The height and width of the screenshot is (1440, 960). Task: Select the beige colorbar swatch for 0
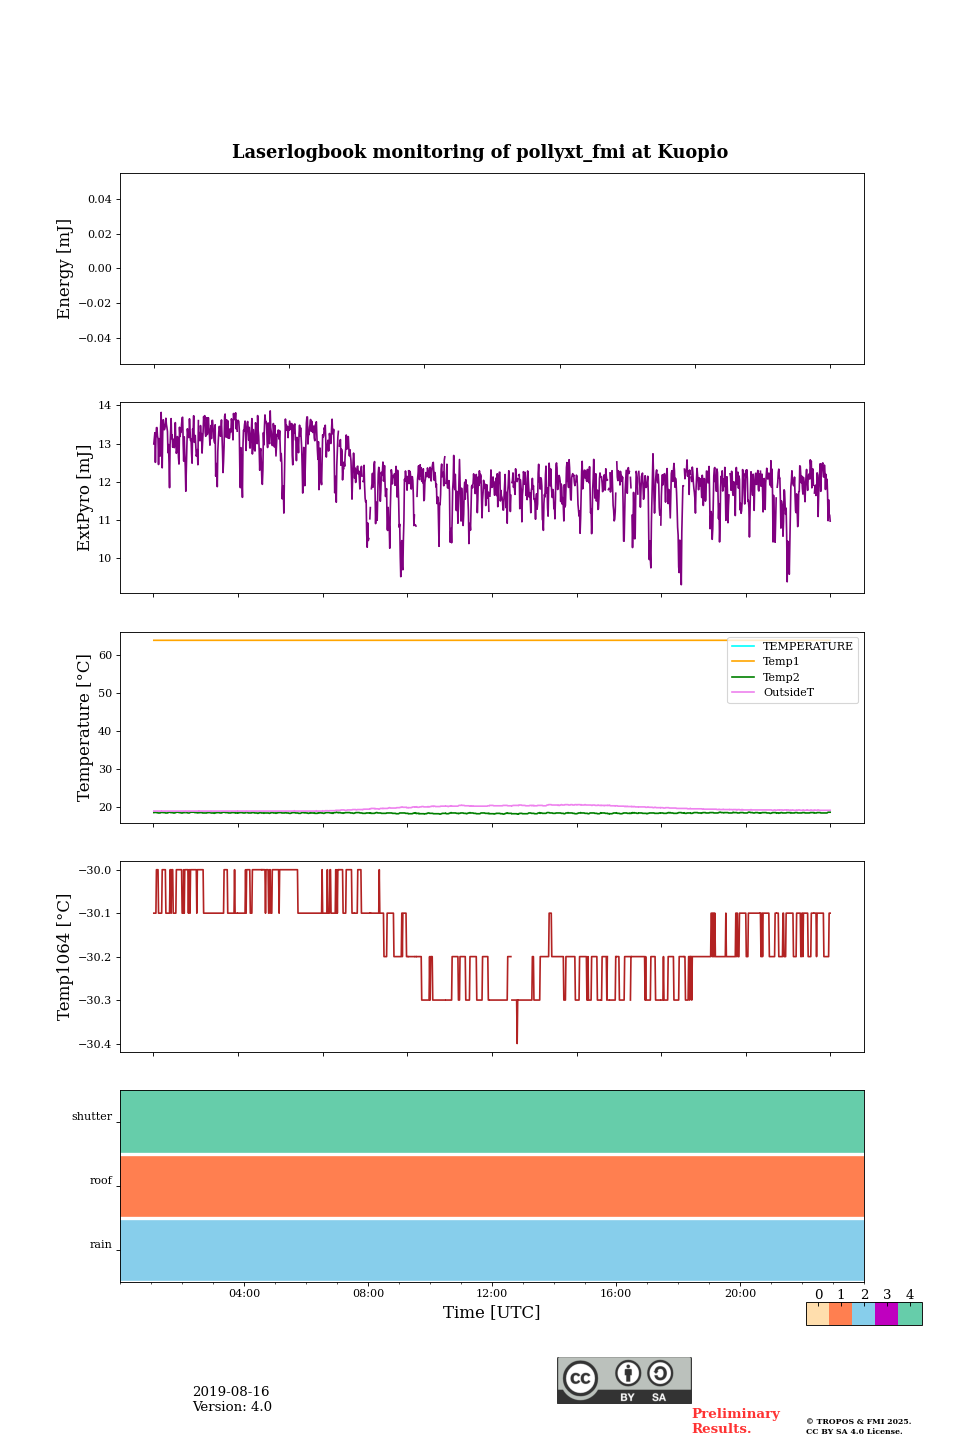pos(817,1314)
